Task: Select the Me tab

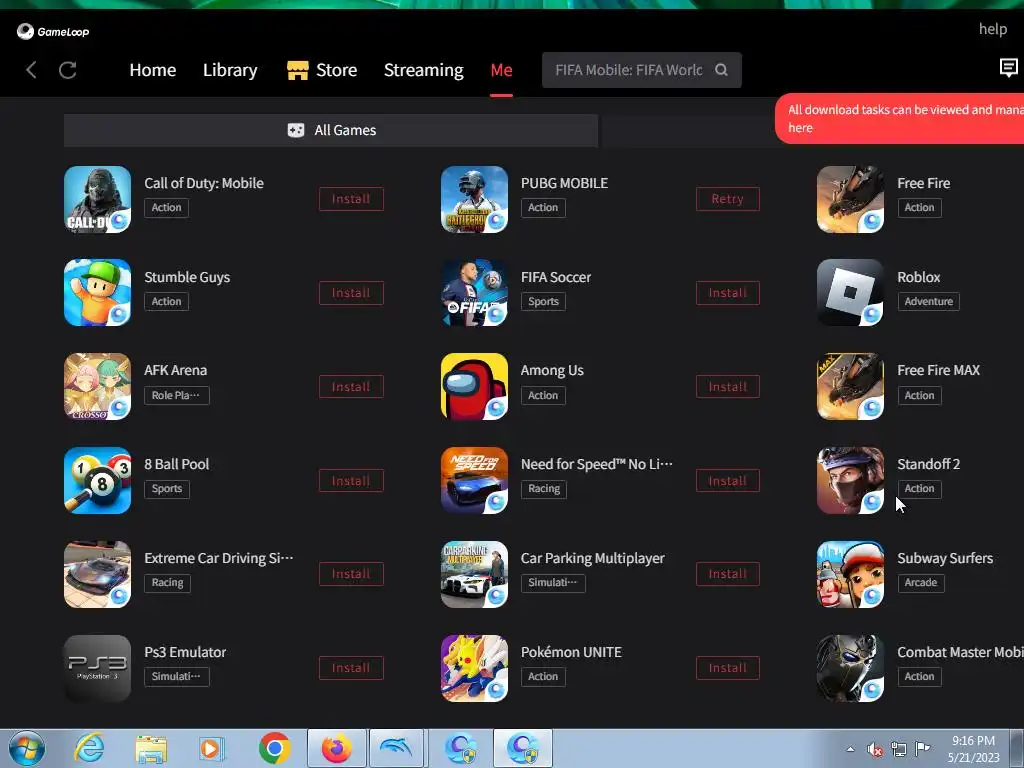Action: [502, 70]
